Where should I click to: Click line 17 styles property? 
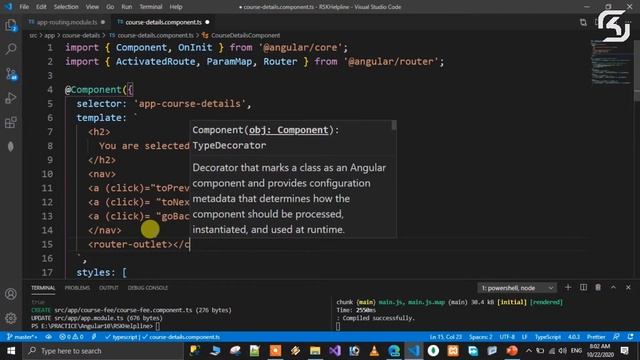(96, 272)
